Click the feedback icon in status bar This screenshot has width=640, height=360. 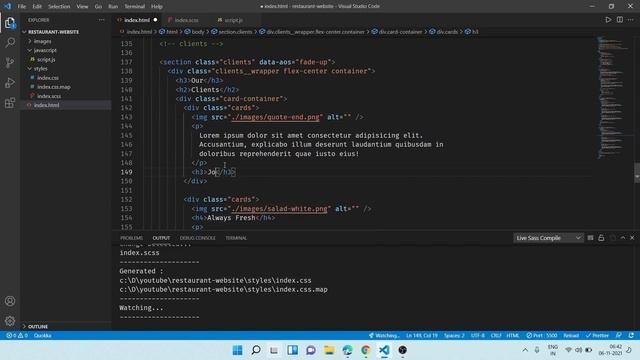click(619, 336)
